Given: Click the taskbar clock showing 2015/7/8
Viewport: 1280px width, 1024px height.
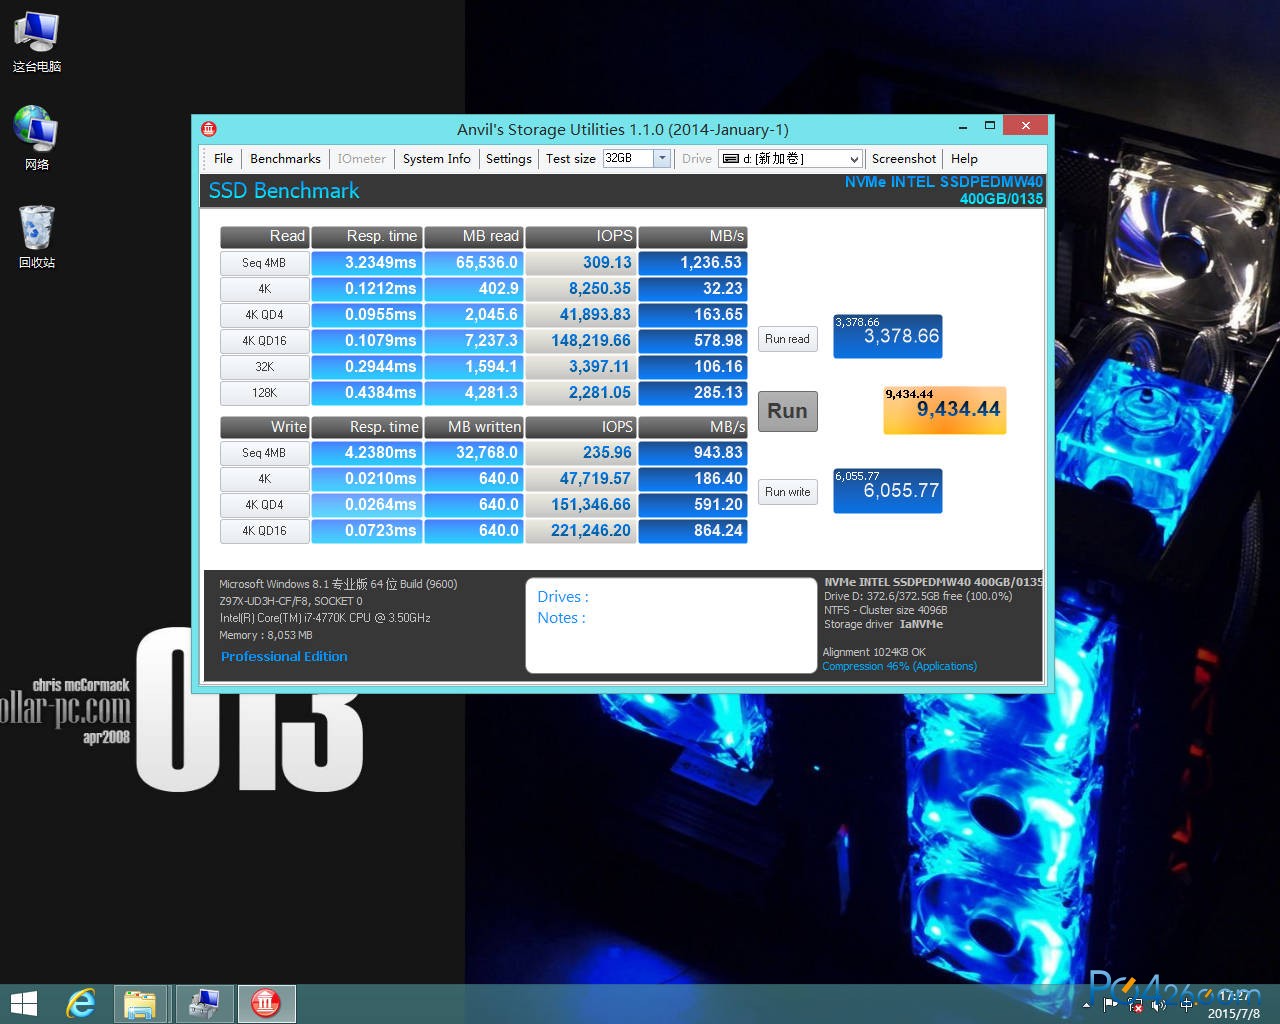Looking at the screenshot, I should coord(1233,1004).
